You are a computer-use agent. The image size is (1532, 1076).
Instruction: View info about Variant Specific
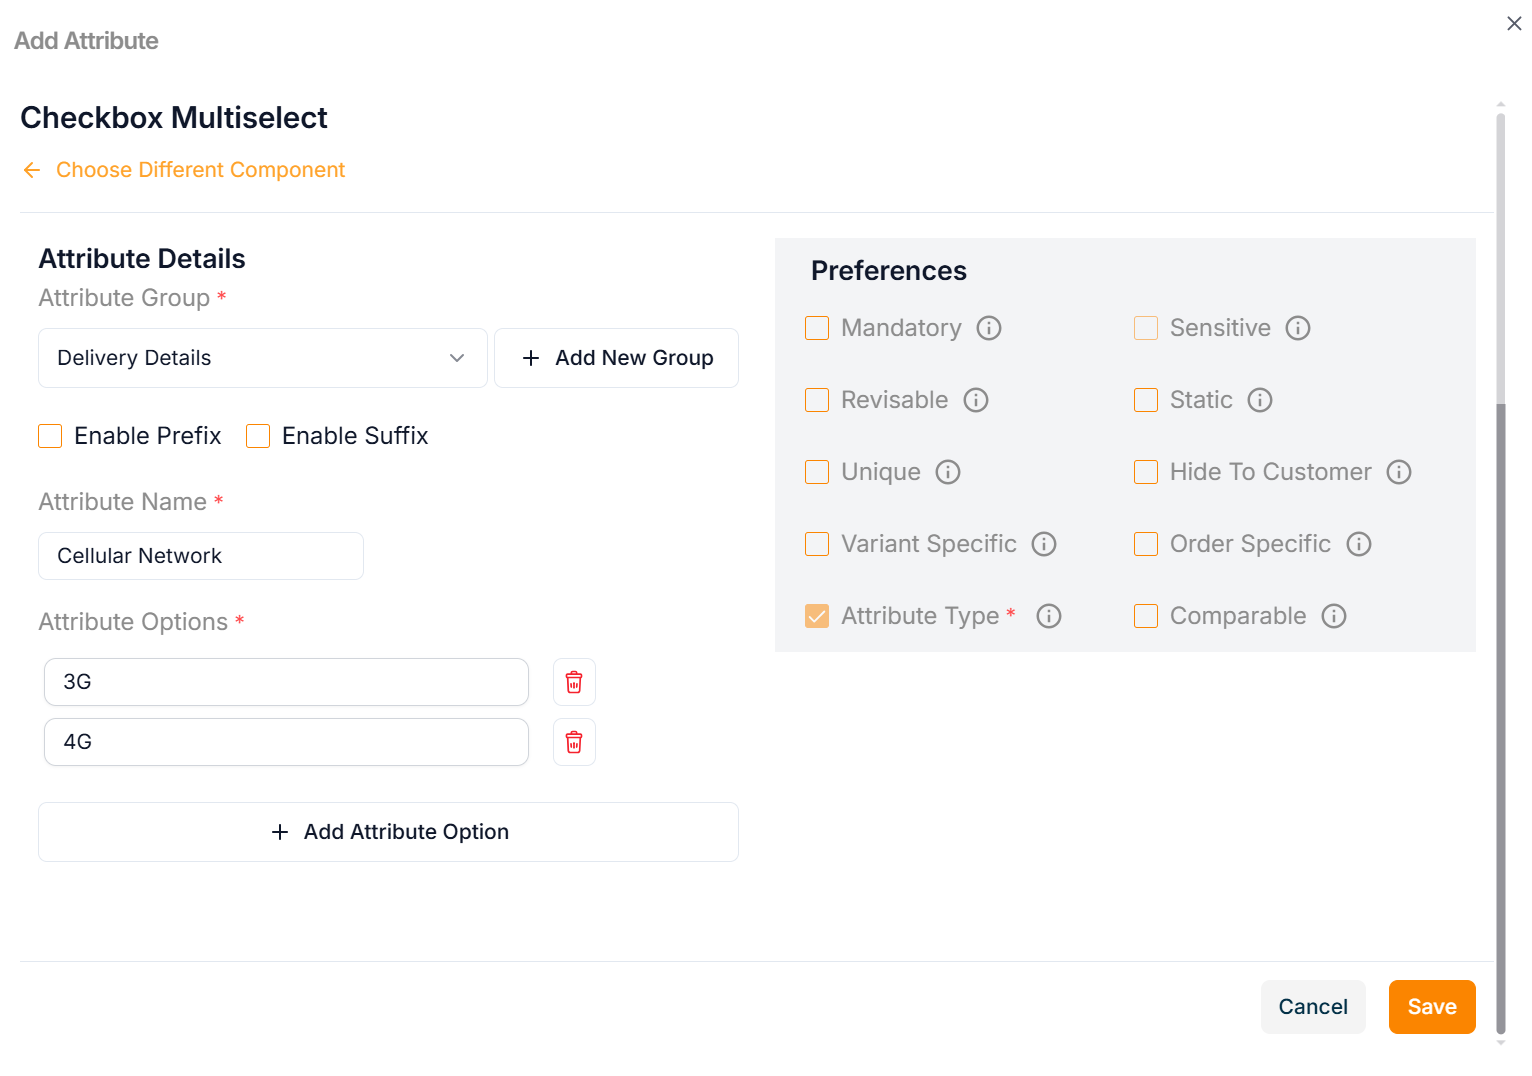[1044, 544]
